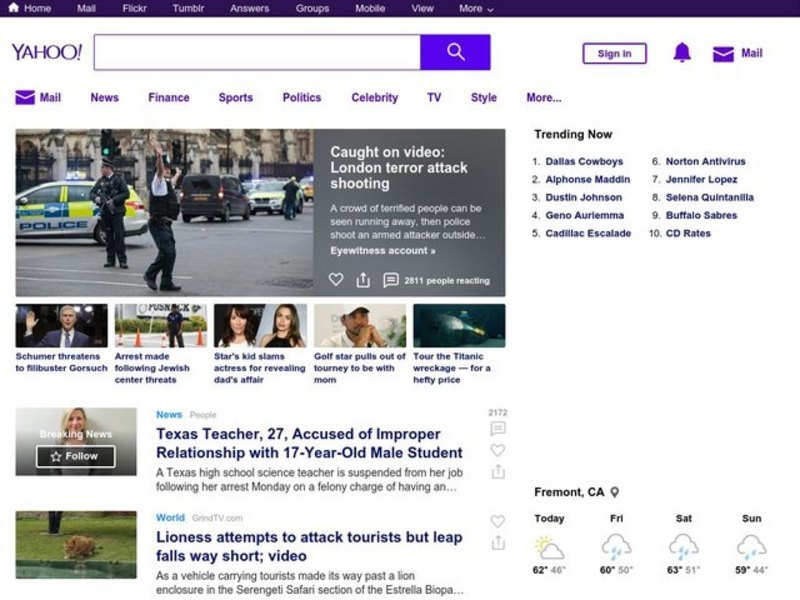Open the Sports section tab
Screen dimensions: 800x600
235,98
